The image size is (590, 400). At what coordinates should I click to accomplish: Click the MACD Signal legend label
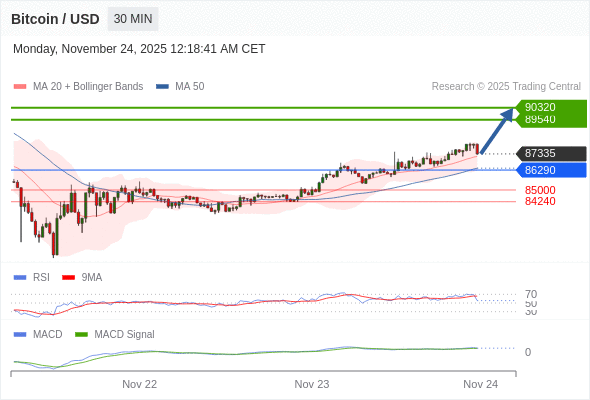(x=125, y=335)
